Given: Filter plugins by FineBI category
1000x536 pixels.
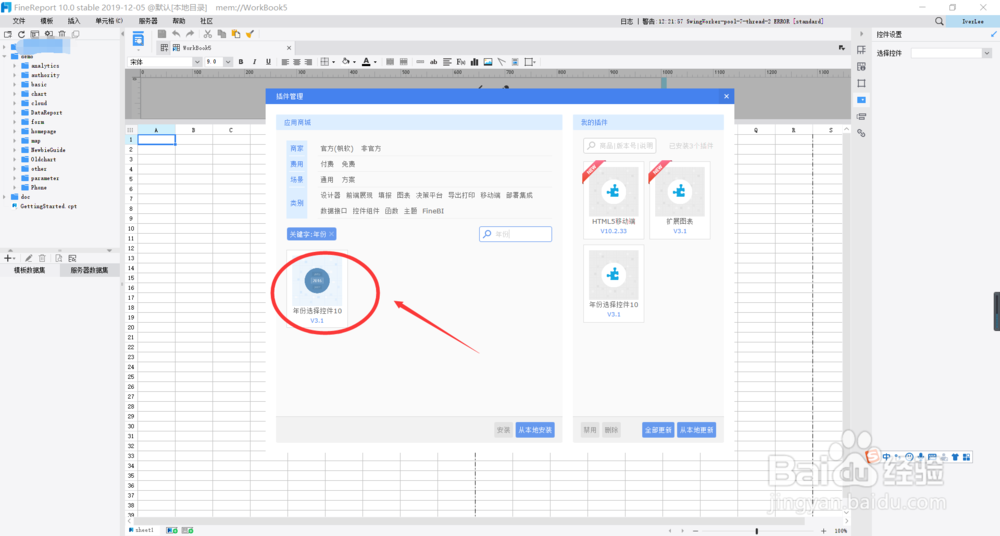Looking at the screenshot, I should click(433, 211).
